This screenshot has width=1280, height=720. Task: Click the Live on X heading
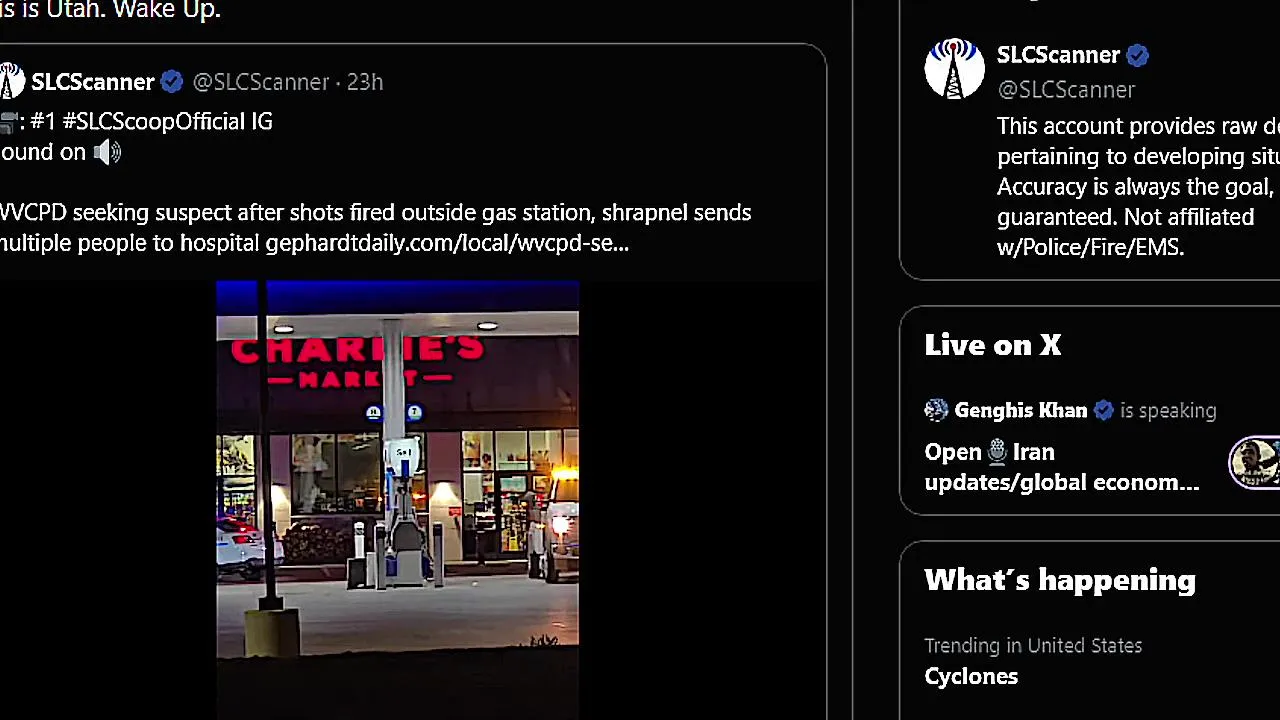[993, 345]
